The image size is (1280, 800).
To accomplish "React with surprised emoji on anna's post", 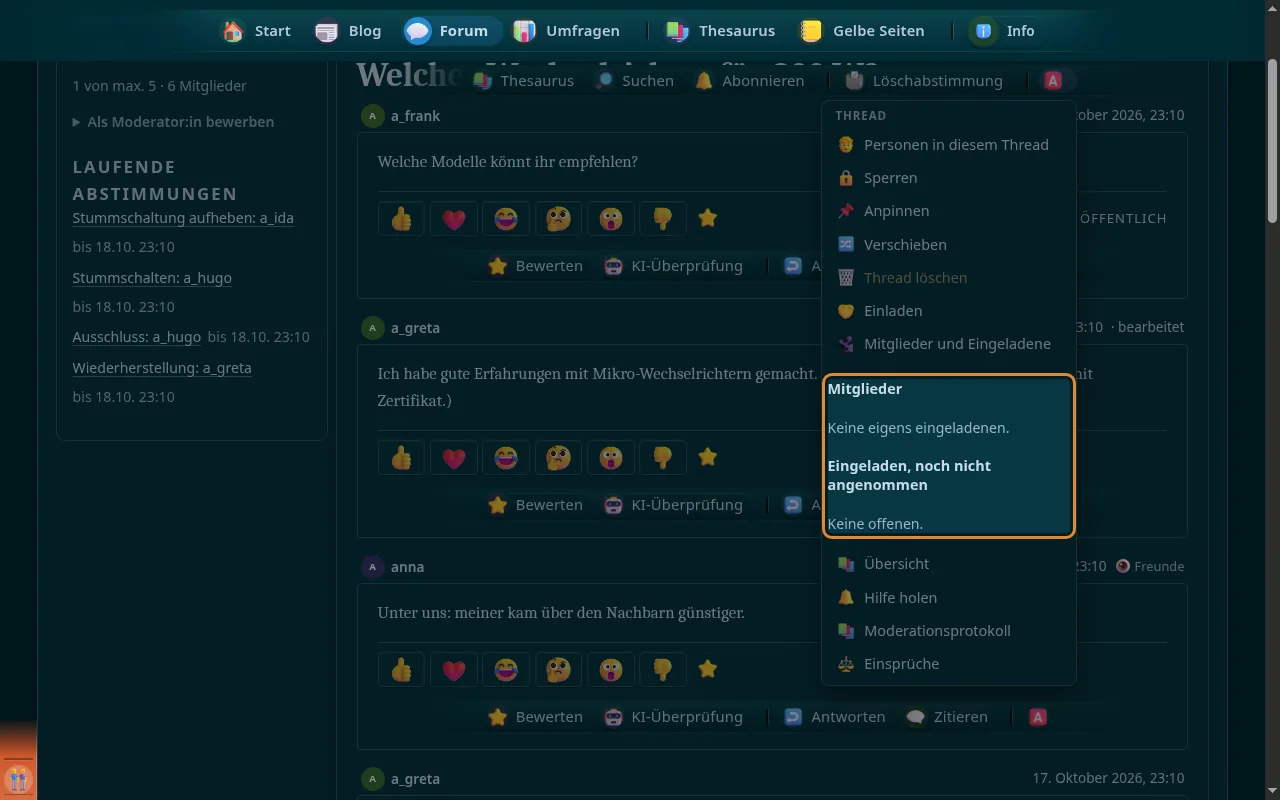I will (x=610, y=669).
